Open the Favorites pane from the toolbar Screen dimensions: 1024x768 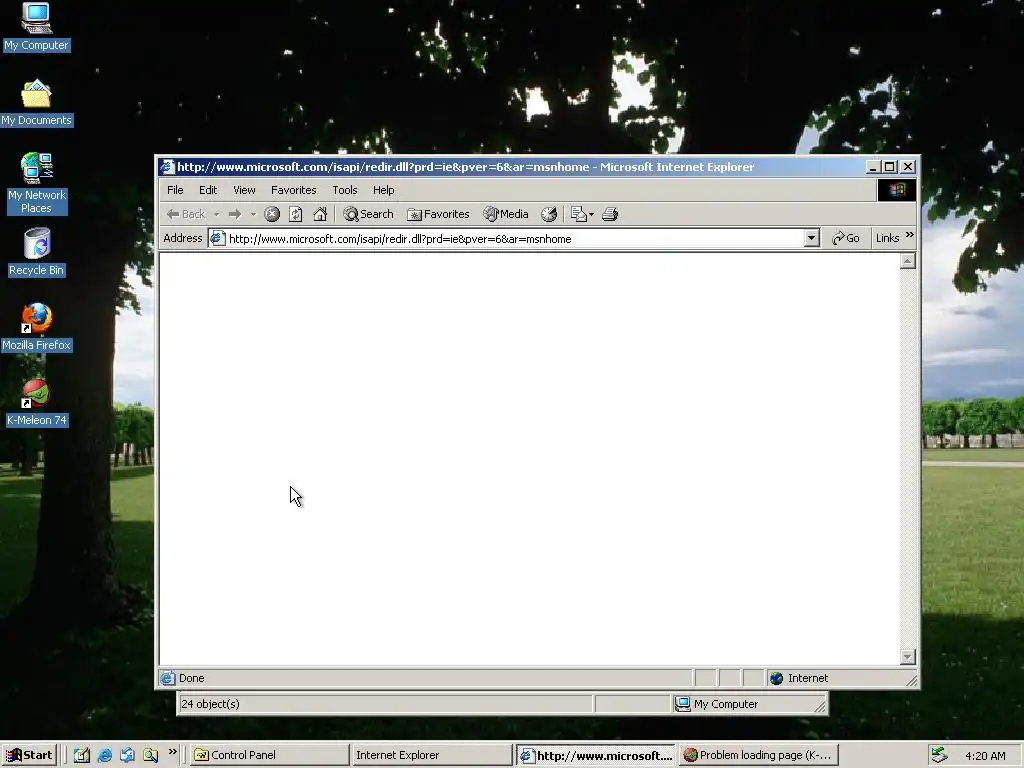pos(438,214)
